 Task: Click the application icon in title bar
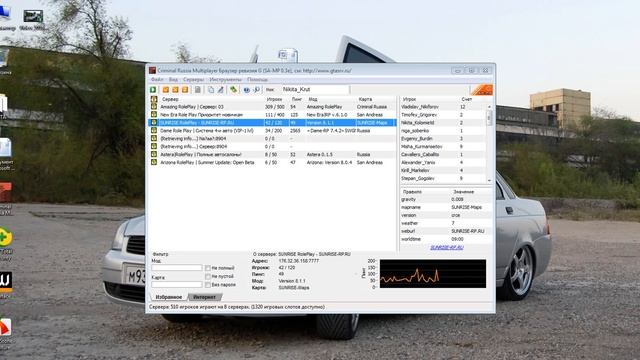point(152,70)
